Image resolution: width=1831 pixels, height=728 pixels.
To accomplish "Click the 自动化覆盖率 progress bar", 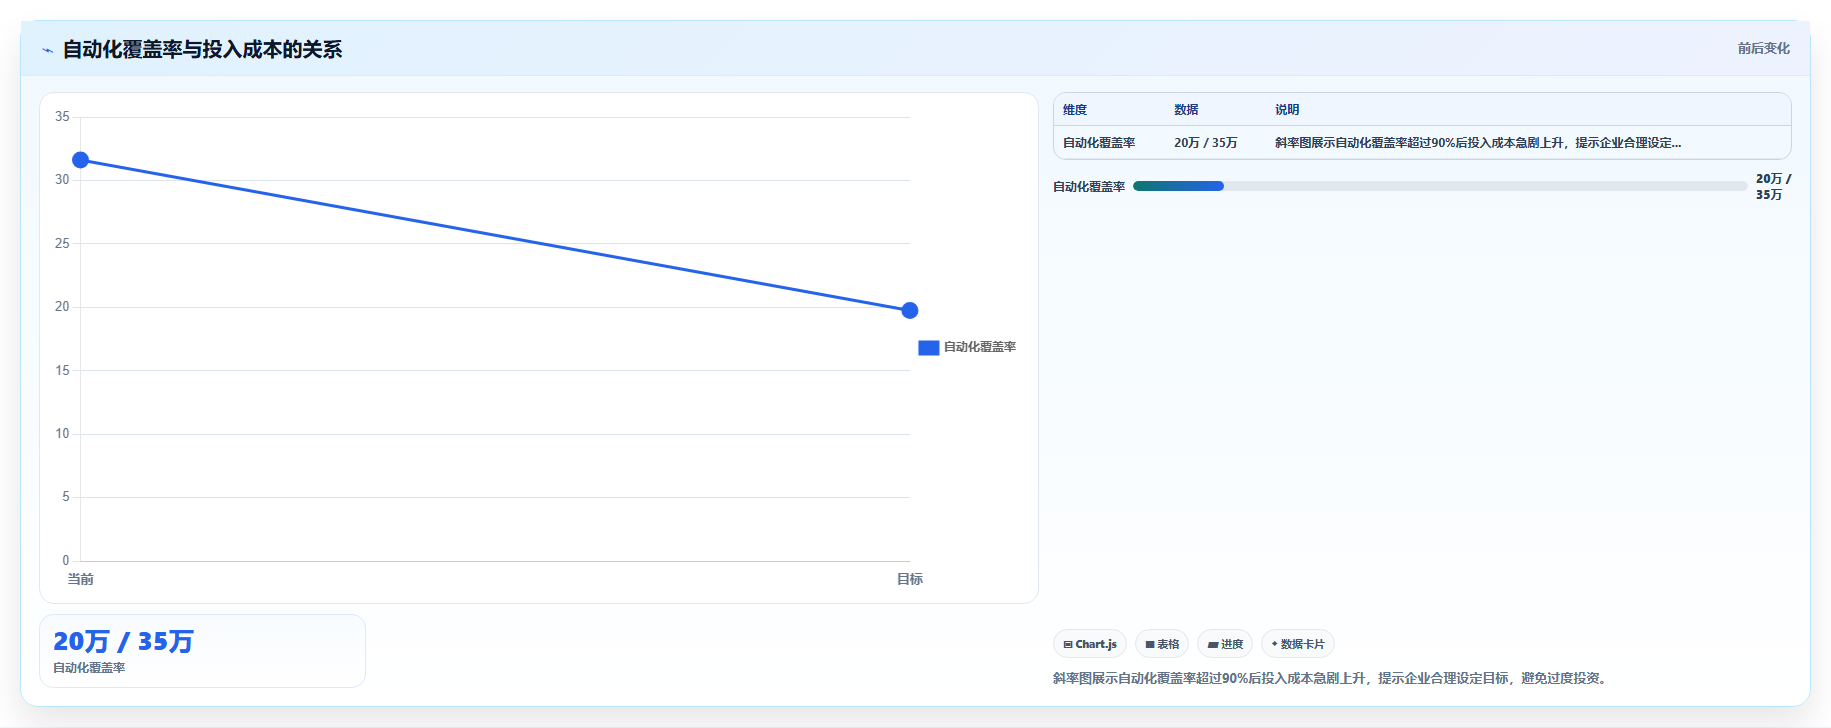I will (x=1440, y=186).
